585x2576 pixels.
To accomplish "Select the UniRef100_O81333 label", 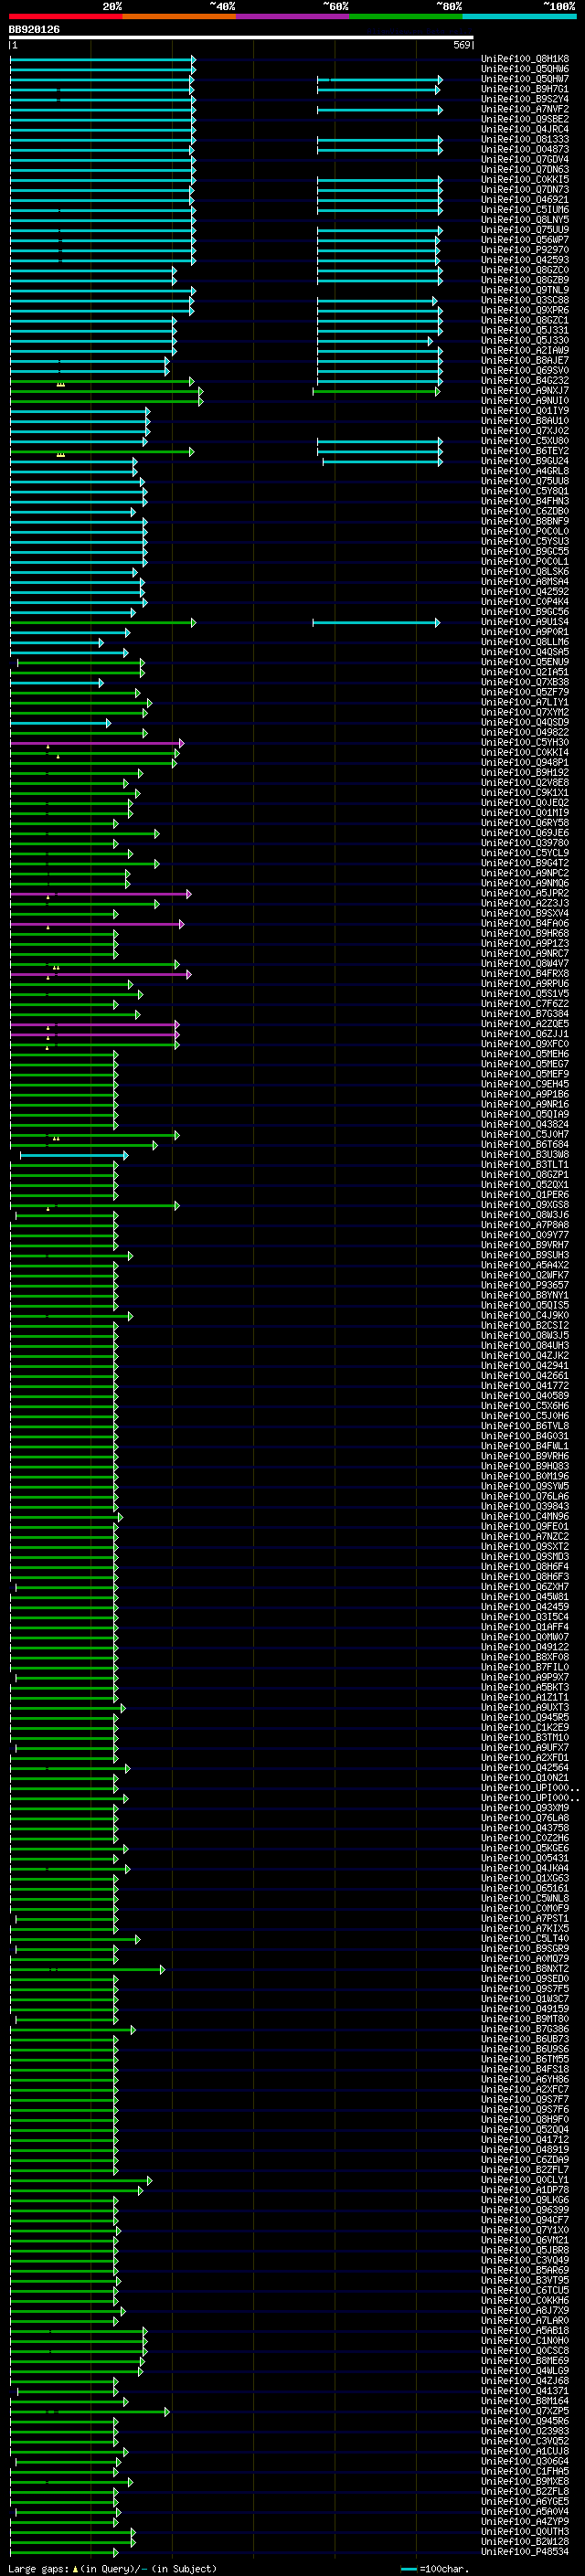I will coord(525,140).
